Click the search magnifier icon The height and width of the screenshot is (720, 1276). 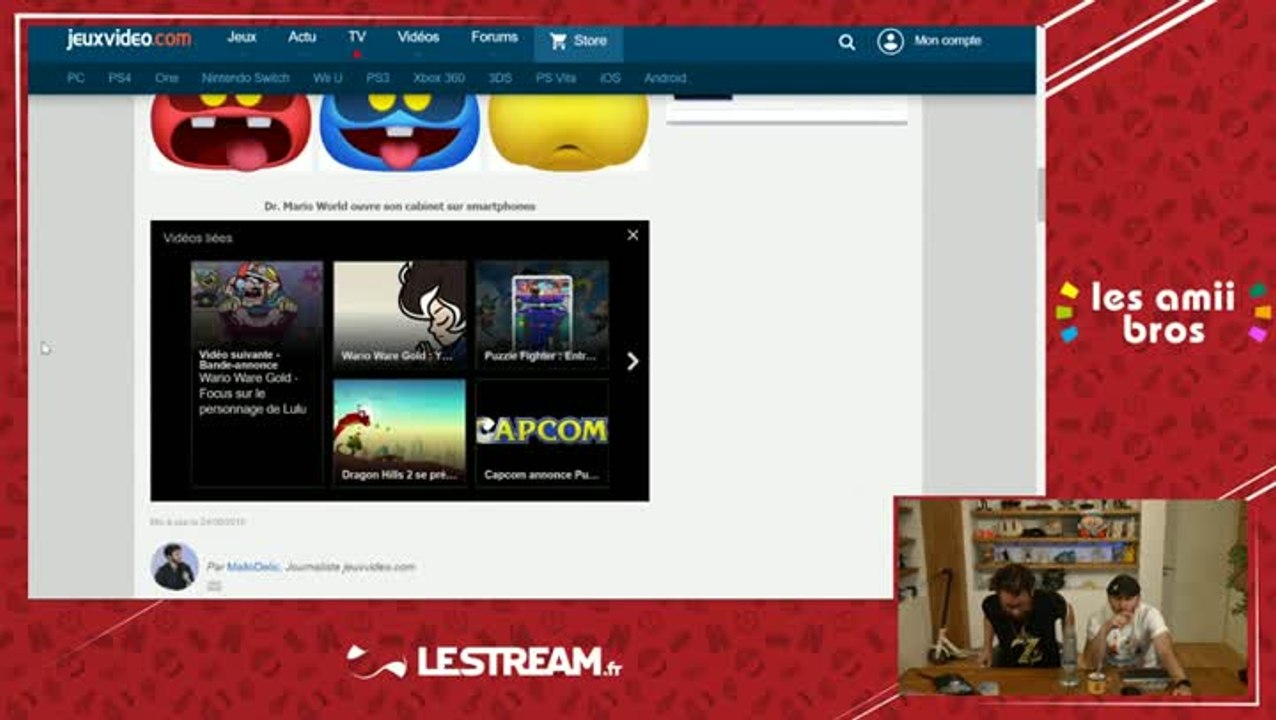coord(847,42)
